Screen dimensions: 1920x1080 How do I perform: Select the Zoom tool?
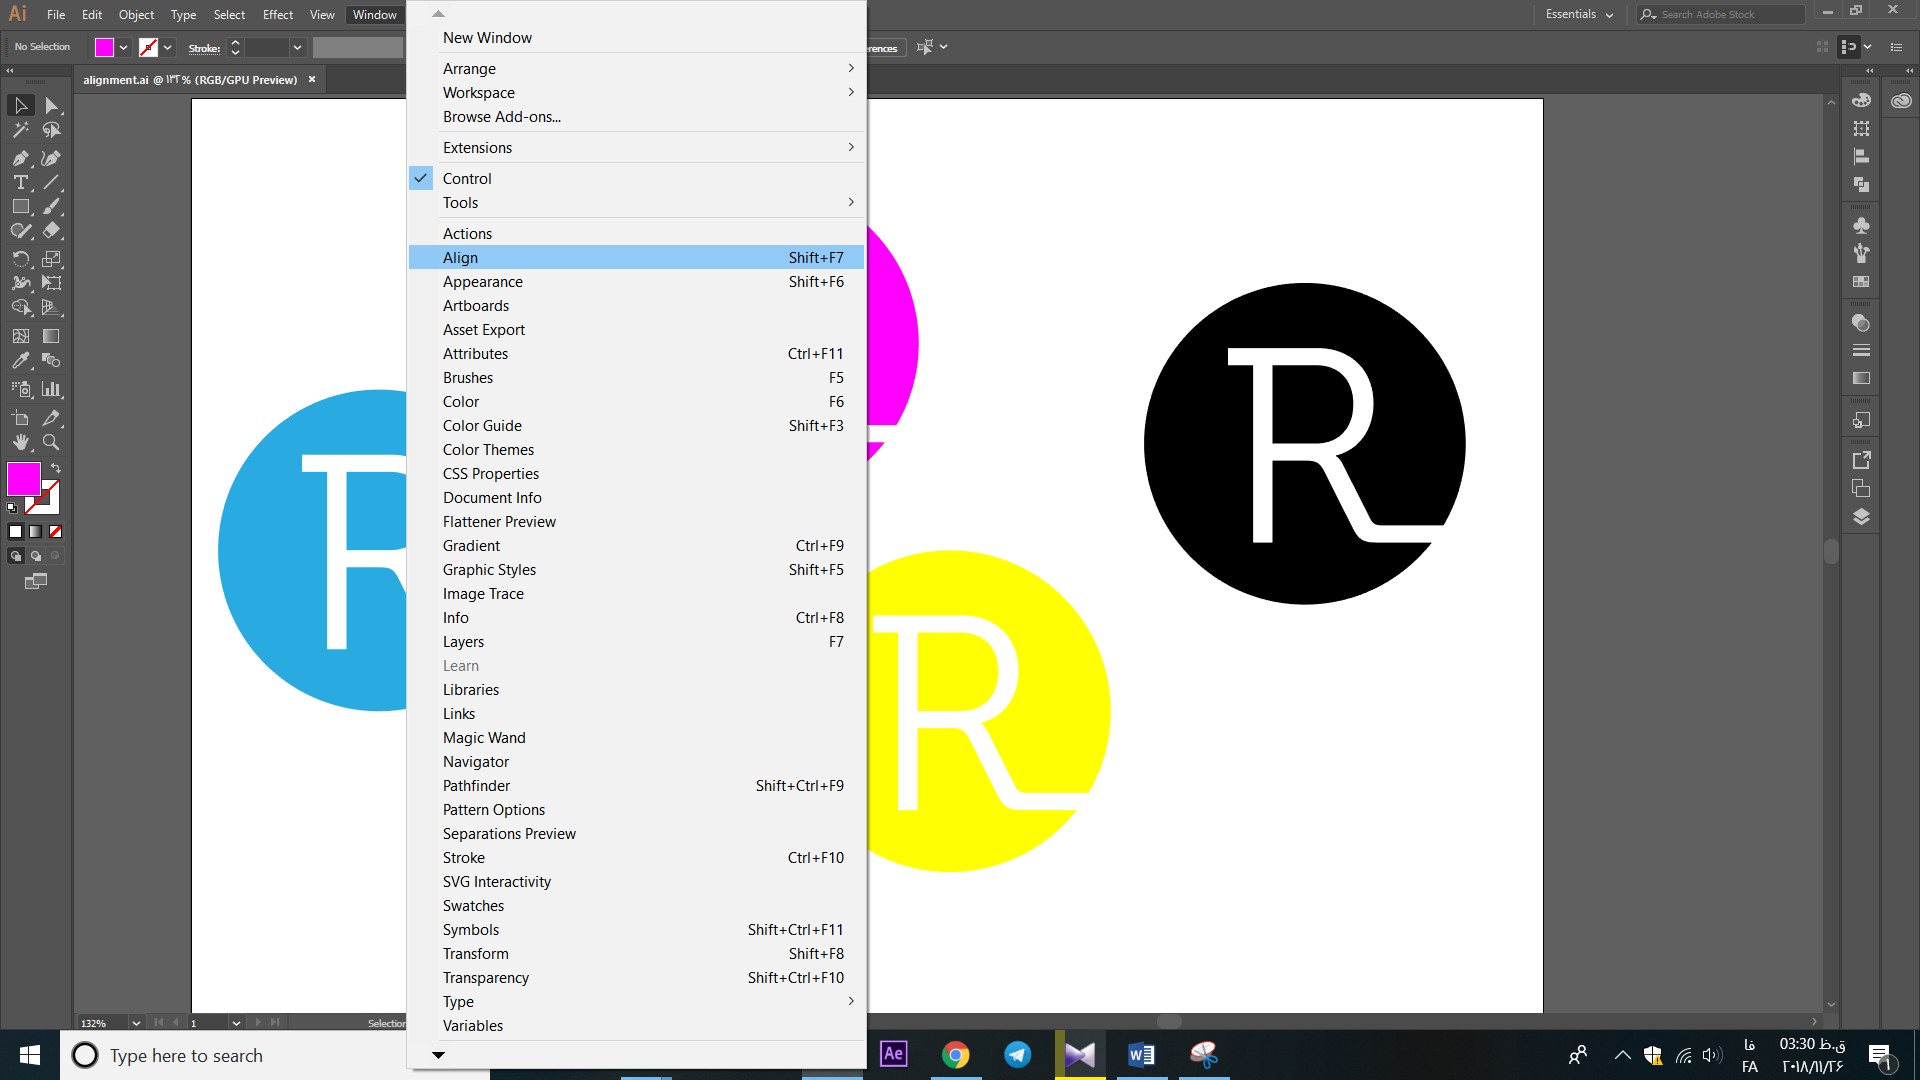[x=52, y=442]
